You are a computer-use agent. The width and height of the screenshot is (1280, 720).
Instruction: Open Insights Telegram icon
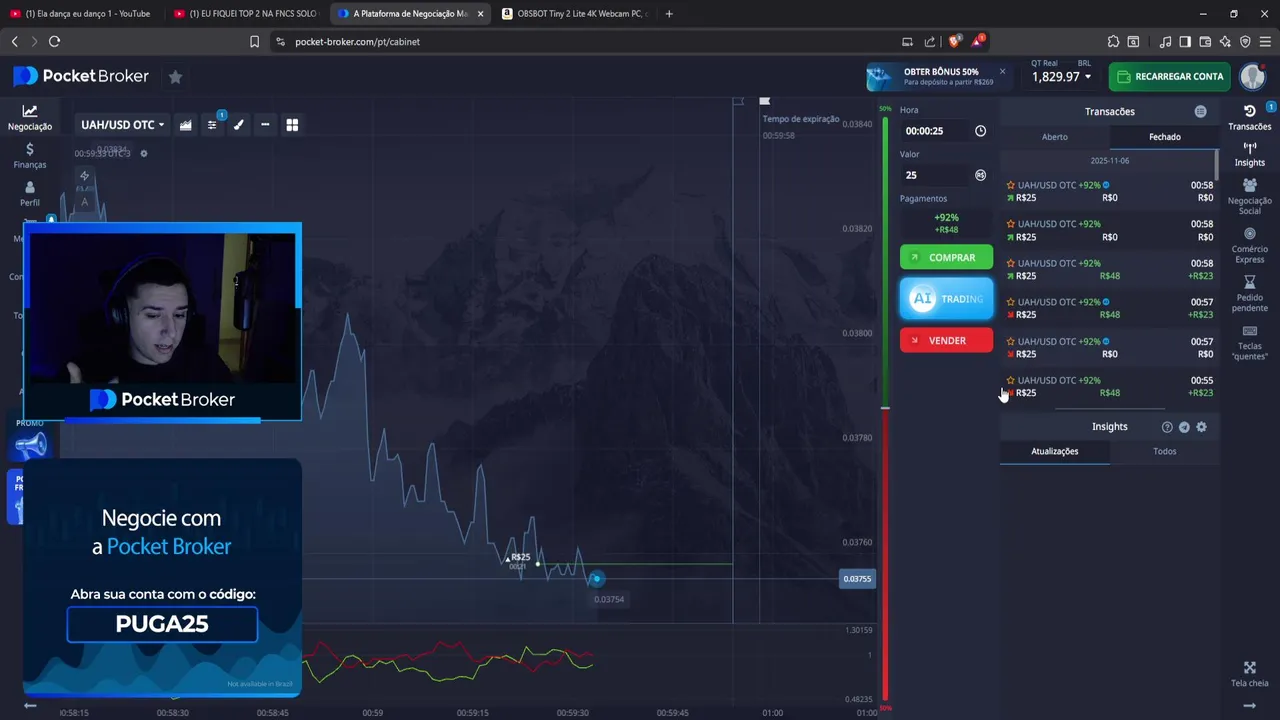click(1184, 427)
